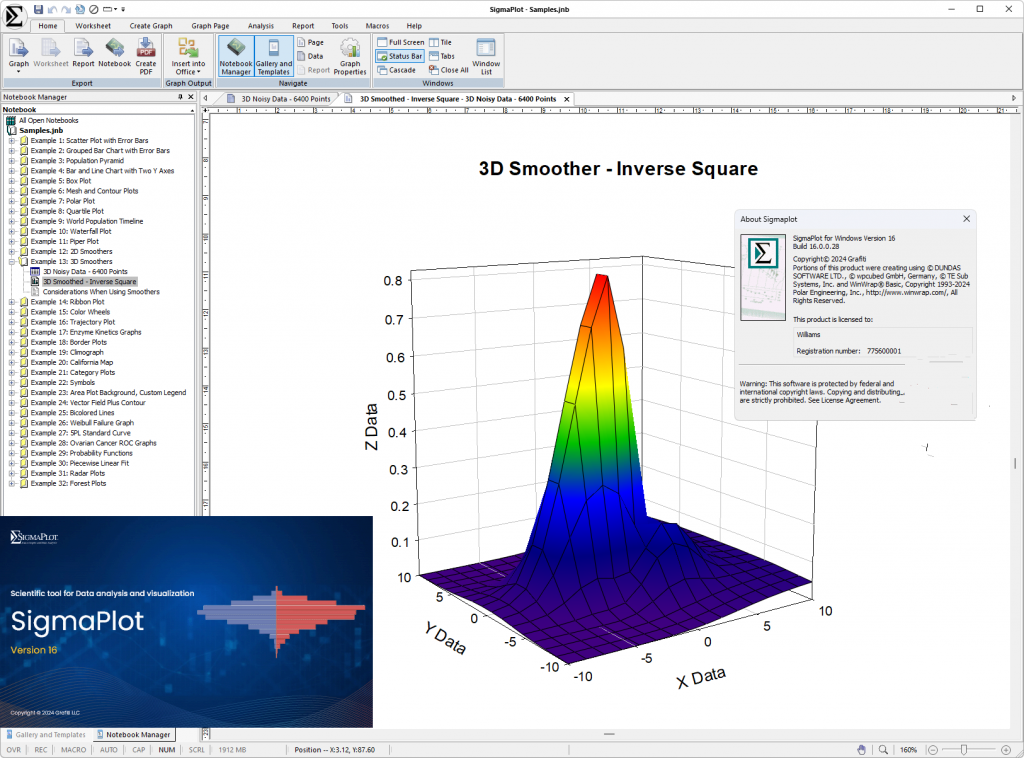The image size is (1024, 758).
Task: Click the Undo arrow in title bar
Action: [x=52, y=9]
